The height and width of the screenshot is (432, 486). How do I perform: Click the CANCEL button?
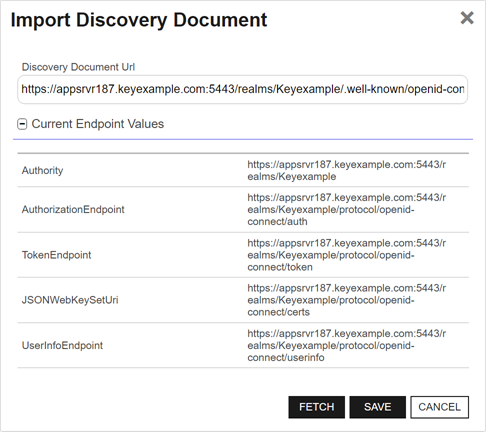439,407
